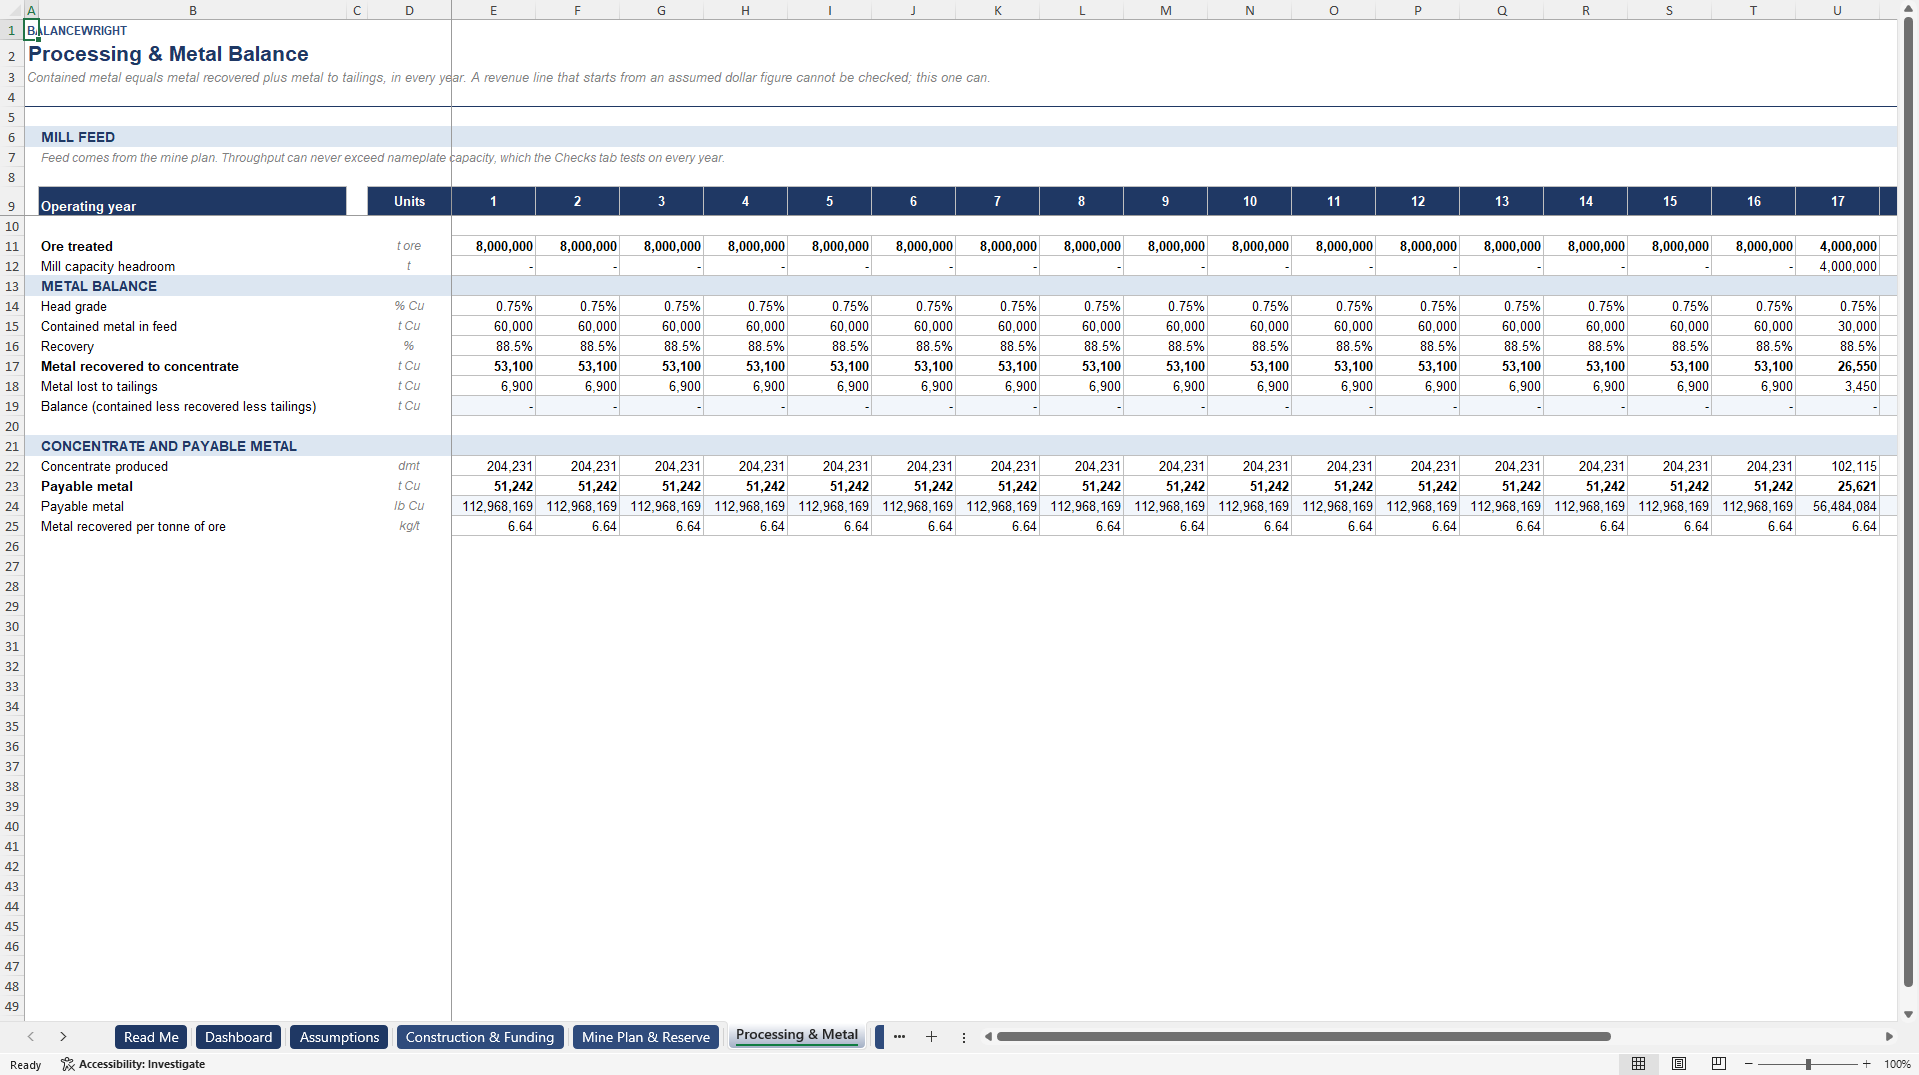The height and width of the screenshot is (1075, 1919).
Task: Select column U header
Action: (1837, 10)
